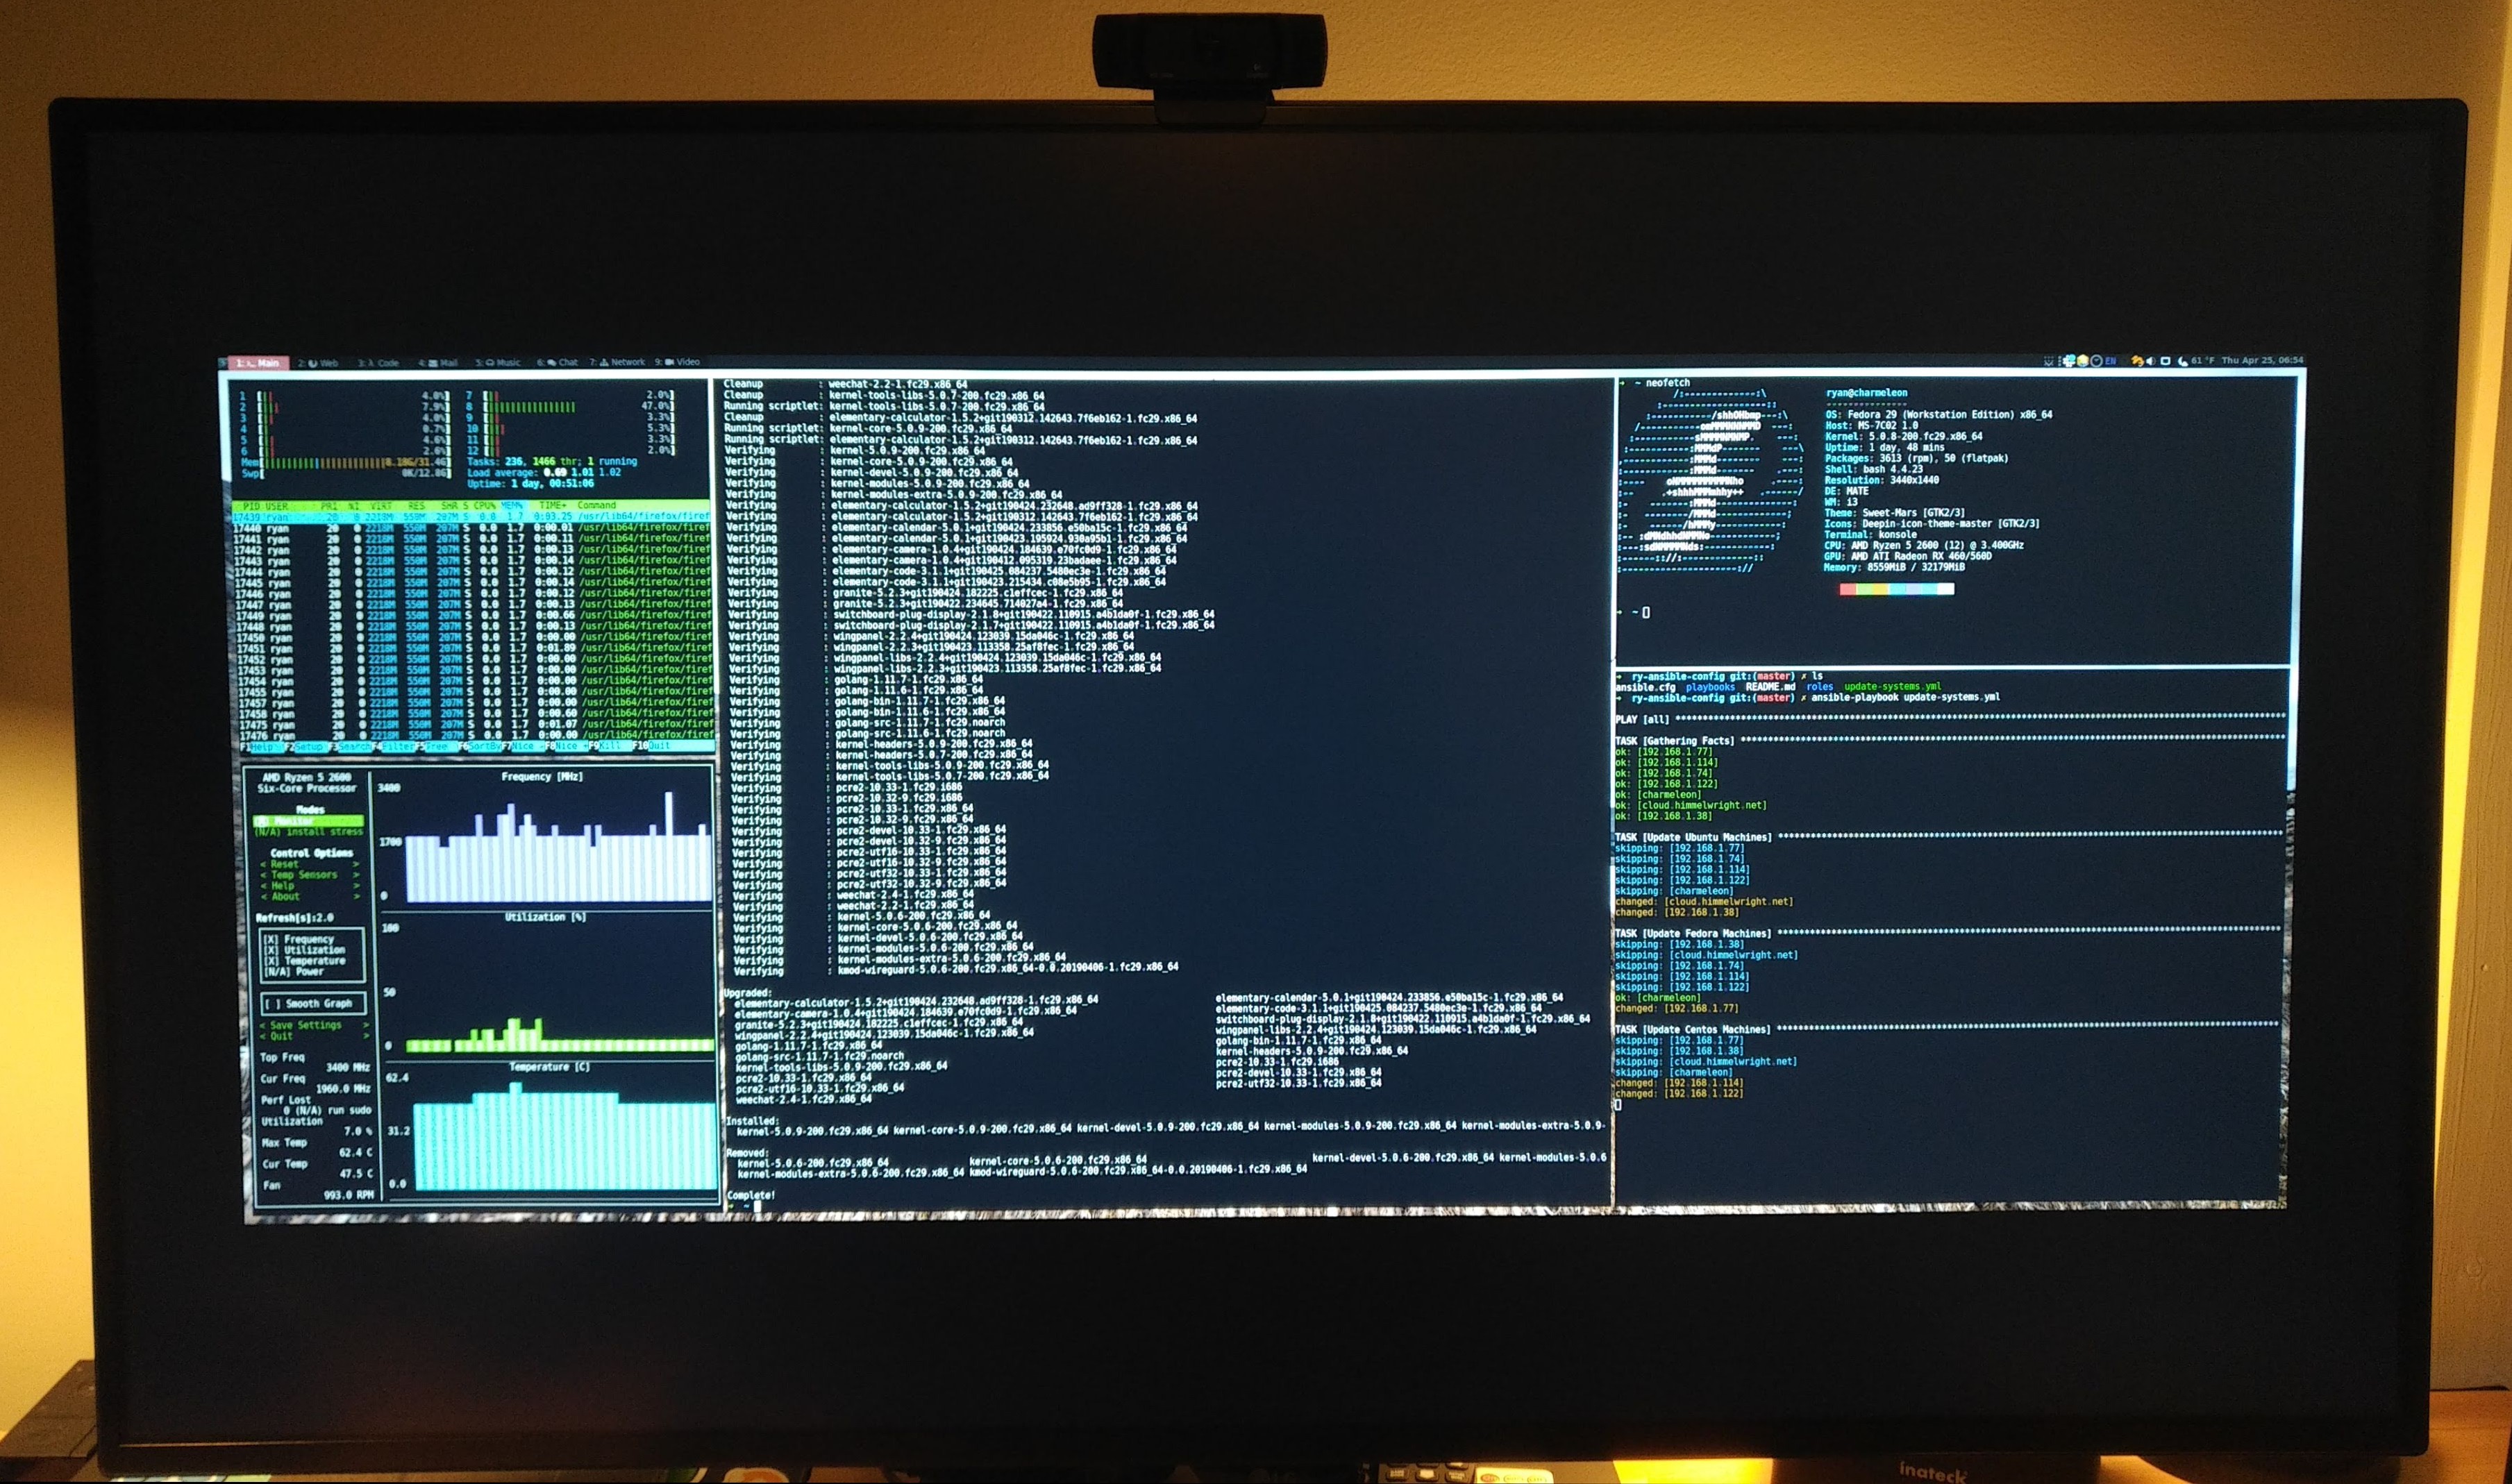Click Save Settings in s-tui
2512x1484 pixels.
point(306,1025)
